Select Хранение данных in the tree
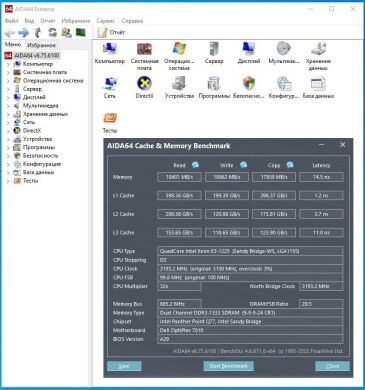The image size is (365, 390). click(x=45, y=114)
